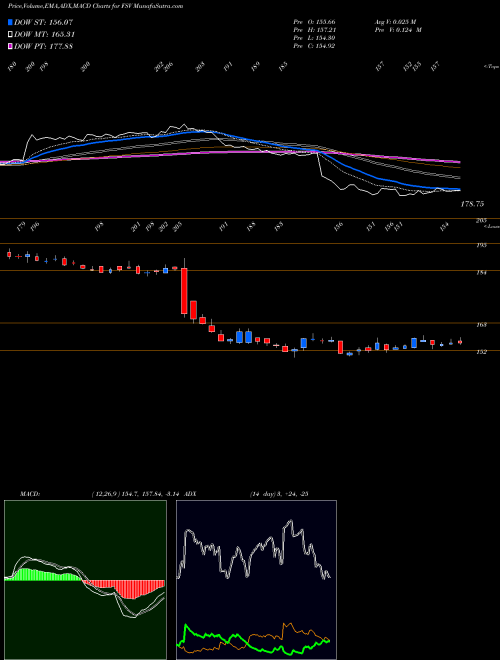Click the rotated 206 tops value above the chart
The width and height of the screenshot is (500, 660).
(x=169, y=67)
